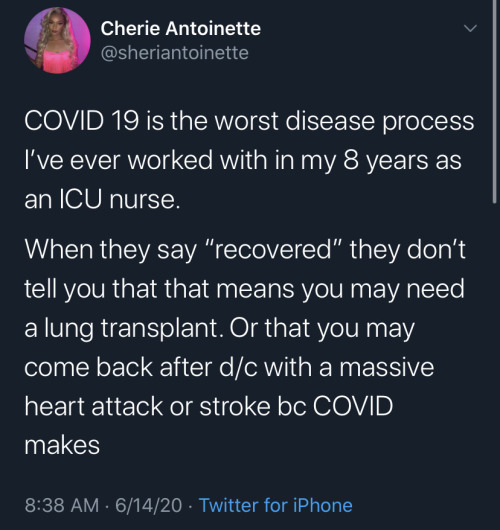Click the word "stroke" in the tweet

tap(235, 406)
